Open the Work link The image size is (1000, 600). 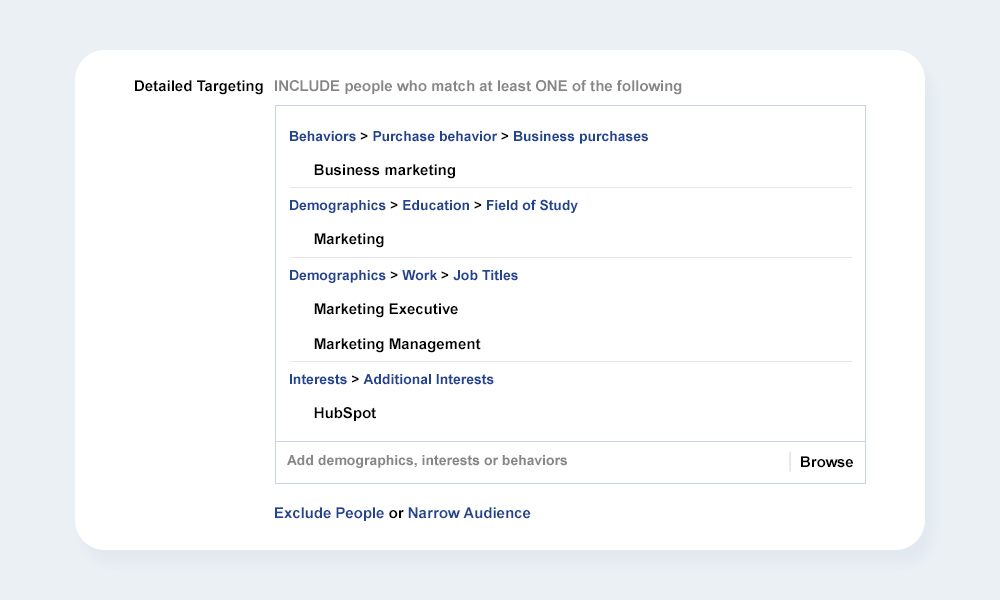pyautogui.click(x=419, y=275)
